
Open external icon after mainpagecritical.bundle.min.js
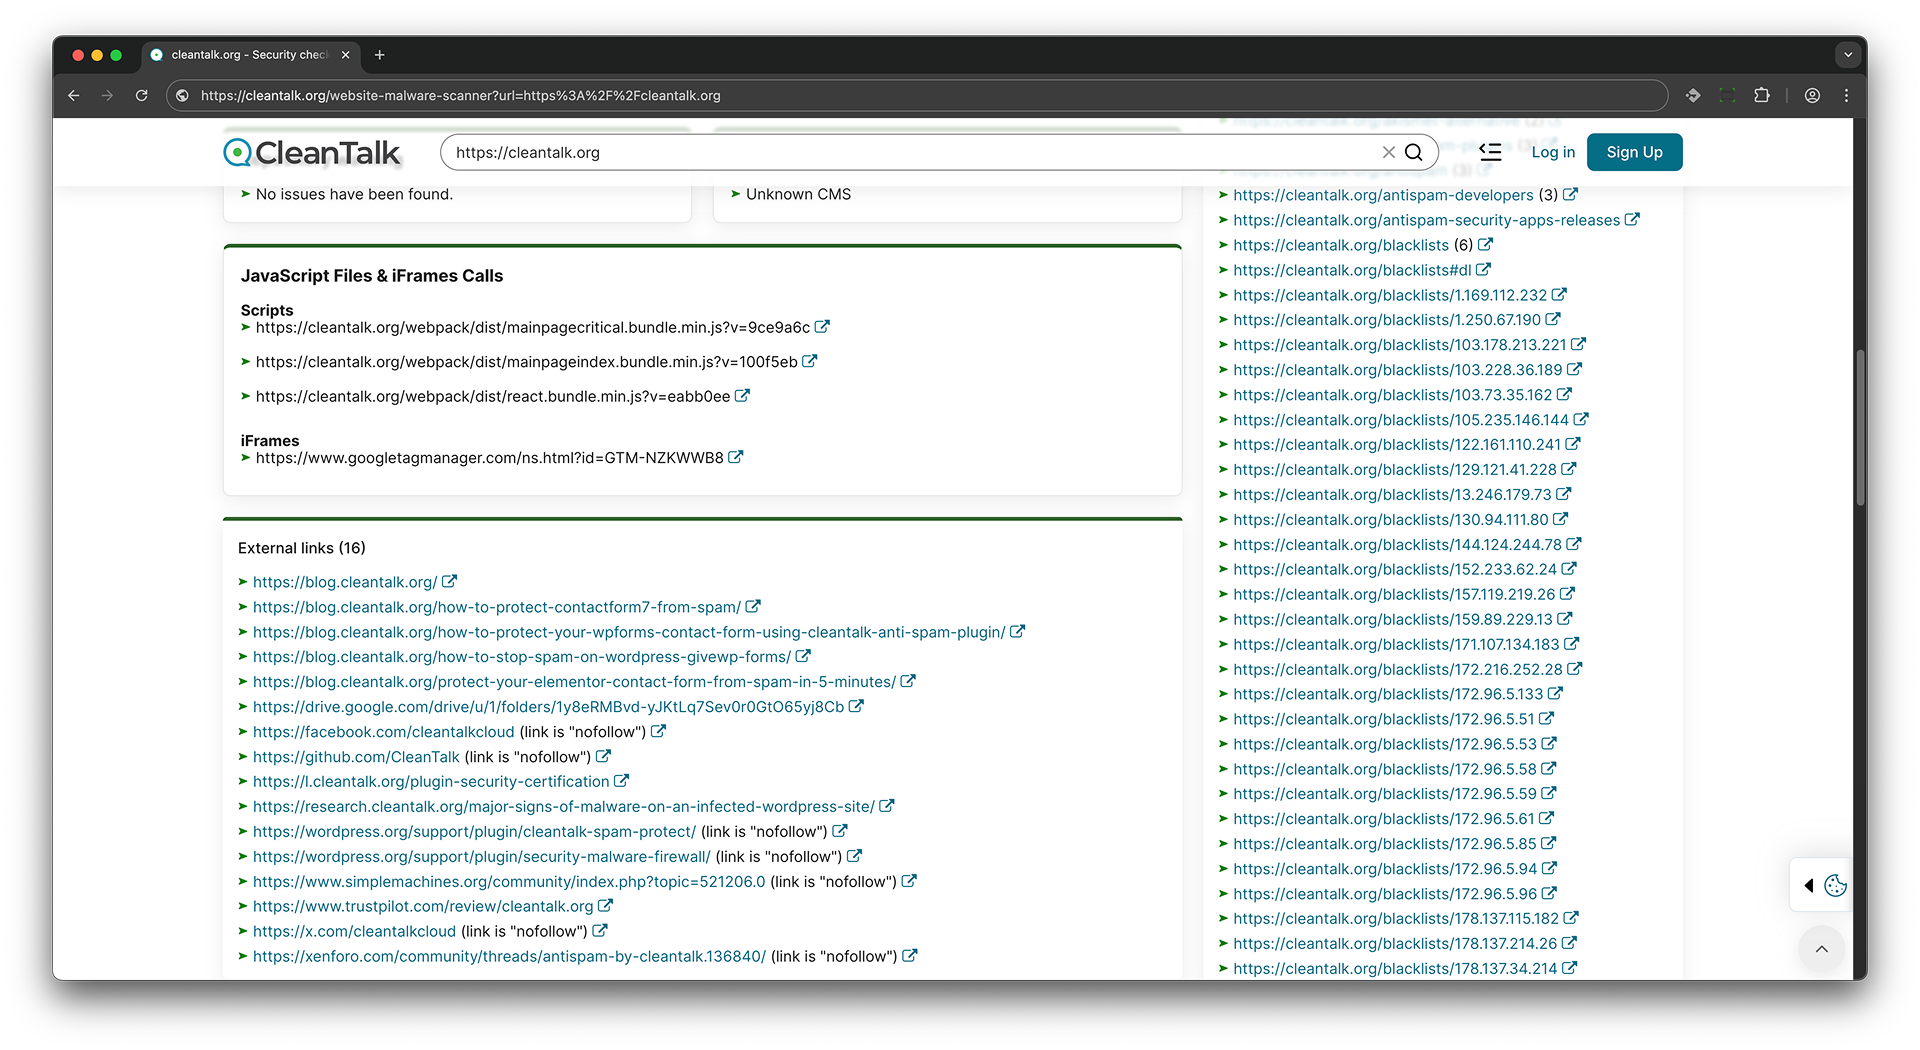click(x=822, y=327)
